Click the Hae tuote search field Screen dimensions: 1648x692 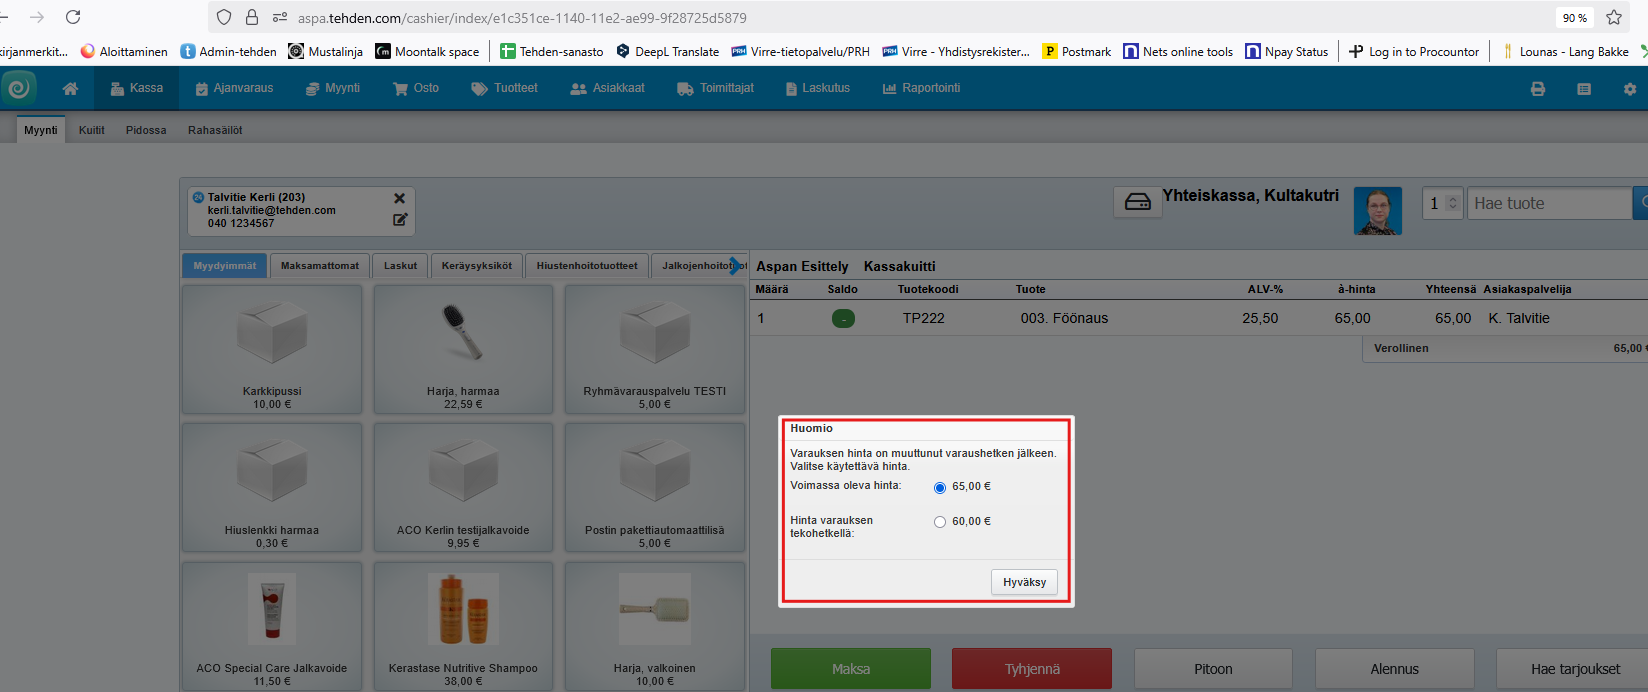(1548, 203)
